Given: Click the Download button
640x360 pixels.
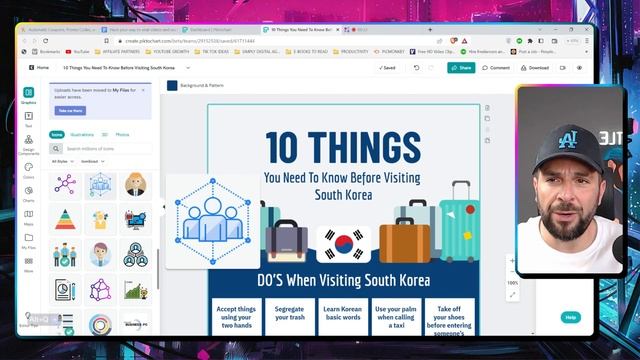Looking at the screenshot, I should tap(535, 68).
